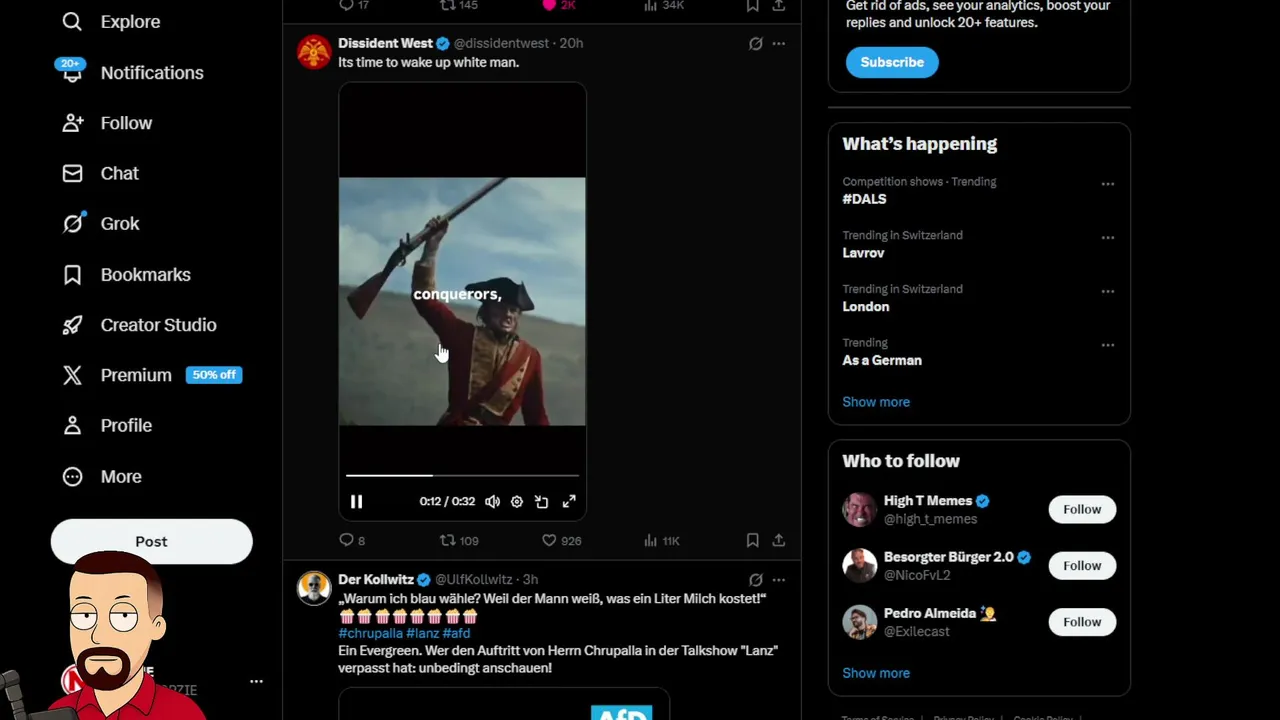Bookmark the Dissident West post
Image resolution: width=1280 pixels, height=720 pixels.
pyautogui.click(x=752, y=541)
